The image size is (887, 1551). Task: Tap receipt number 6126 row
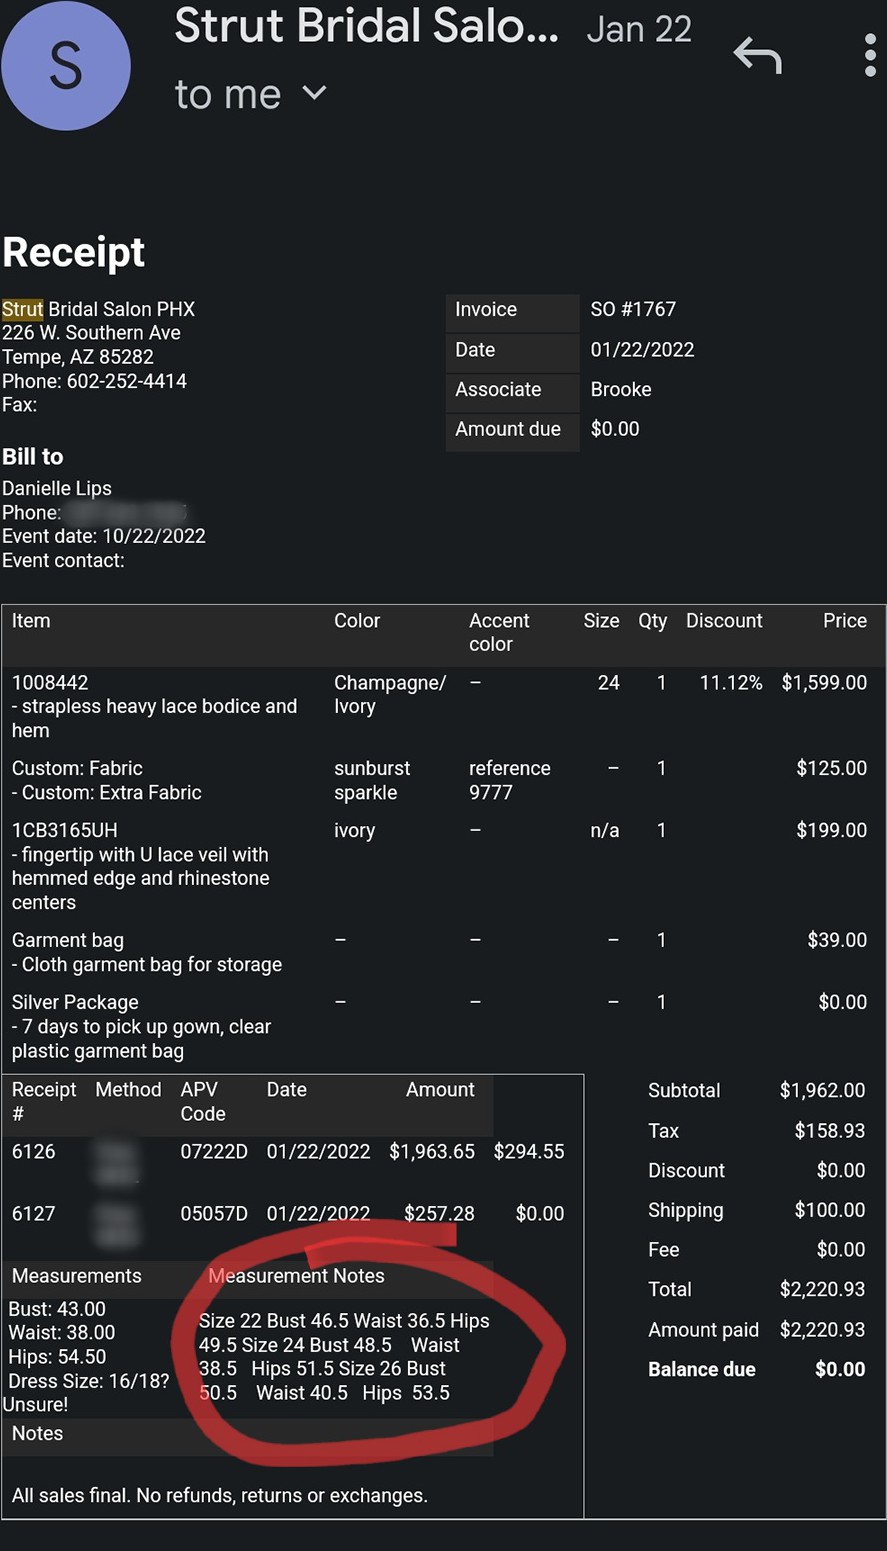pyautogui.click(x=292, y=1151)
